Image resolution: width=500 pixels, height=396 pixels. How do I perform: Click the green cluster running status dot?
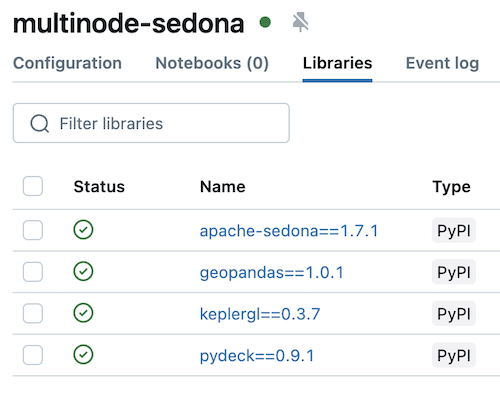click(265, 23)
